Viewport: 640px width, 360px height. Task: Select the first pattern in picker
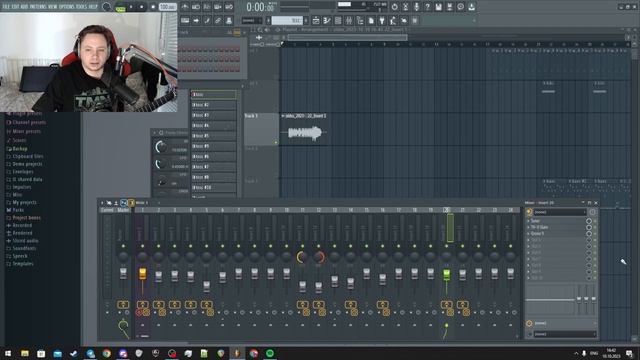click(213, 95)
